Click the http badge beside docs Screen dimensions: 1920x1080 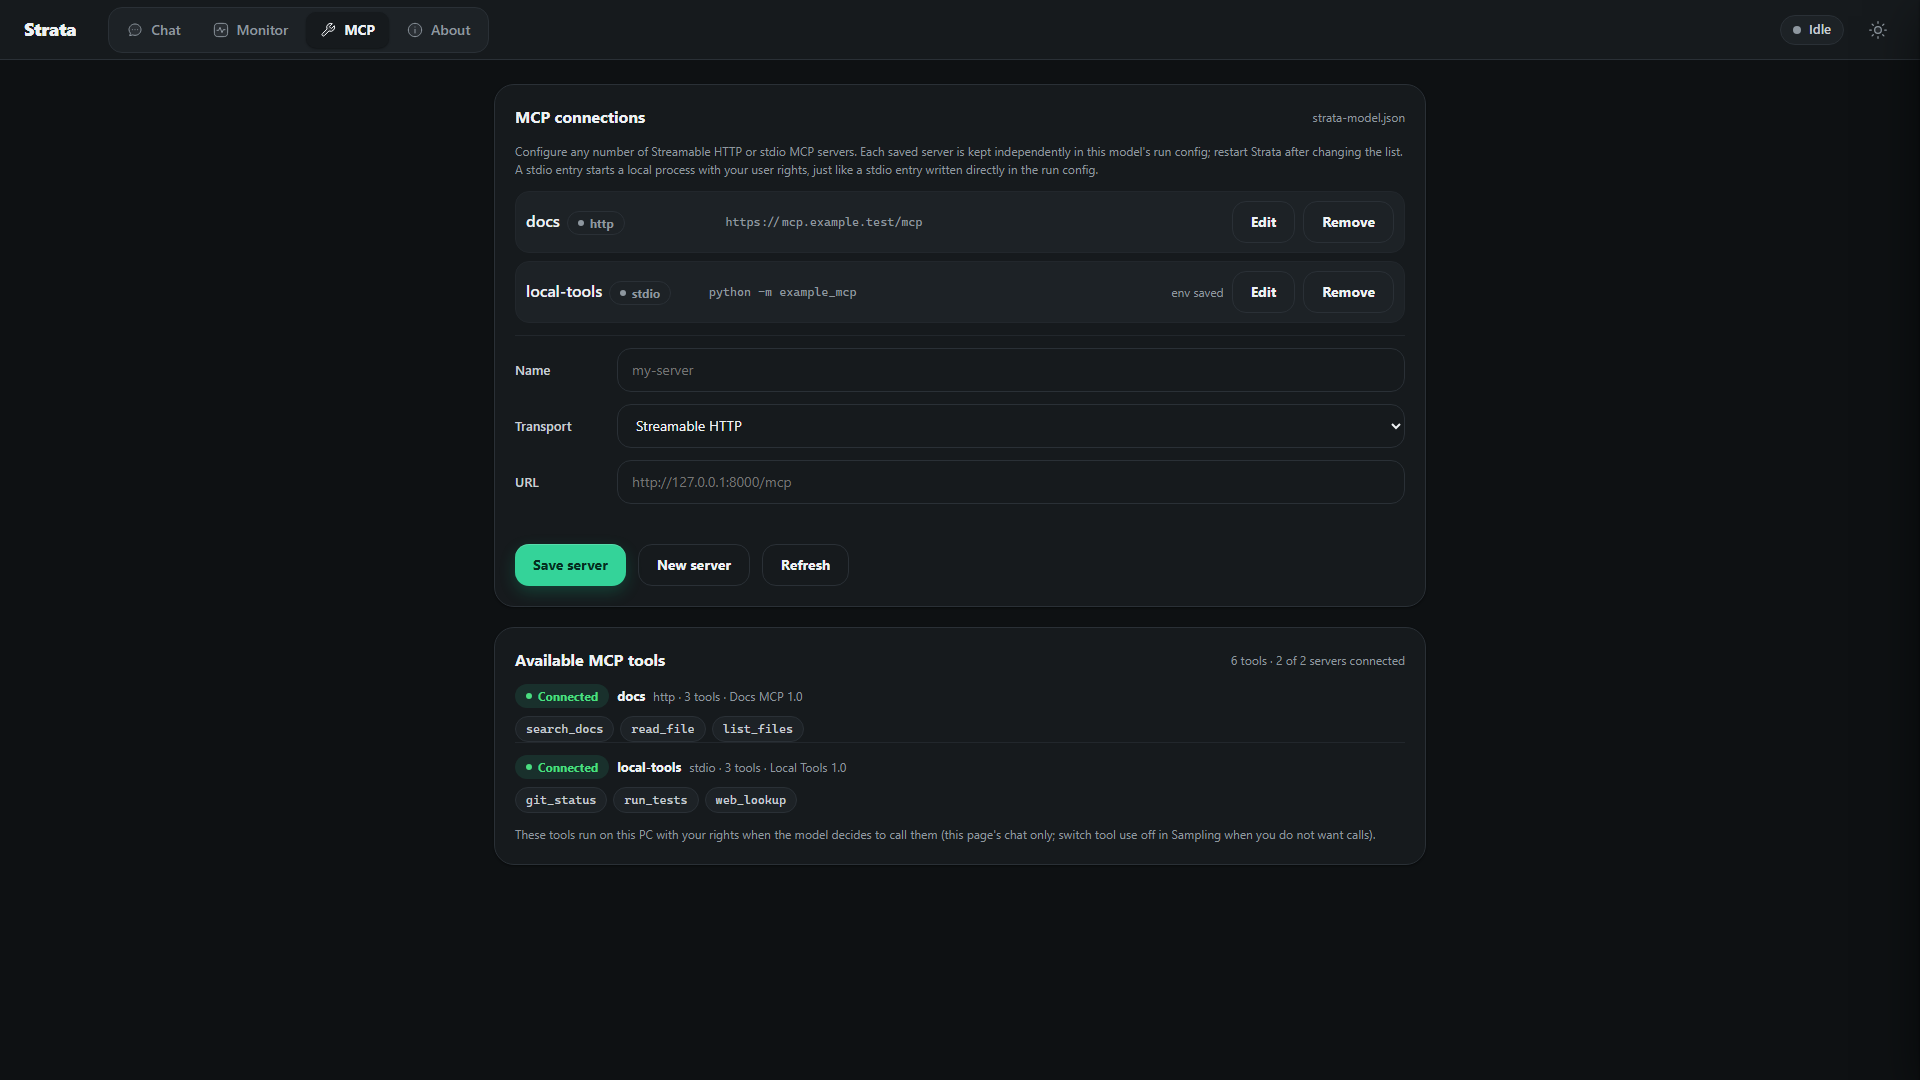pyautogui.click(x=596, y=223)
